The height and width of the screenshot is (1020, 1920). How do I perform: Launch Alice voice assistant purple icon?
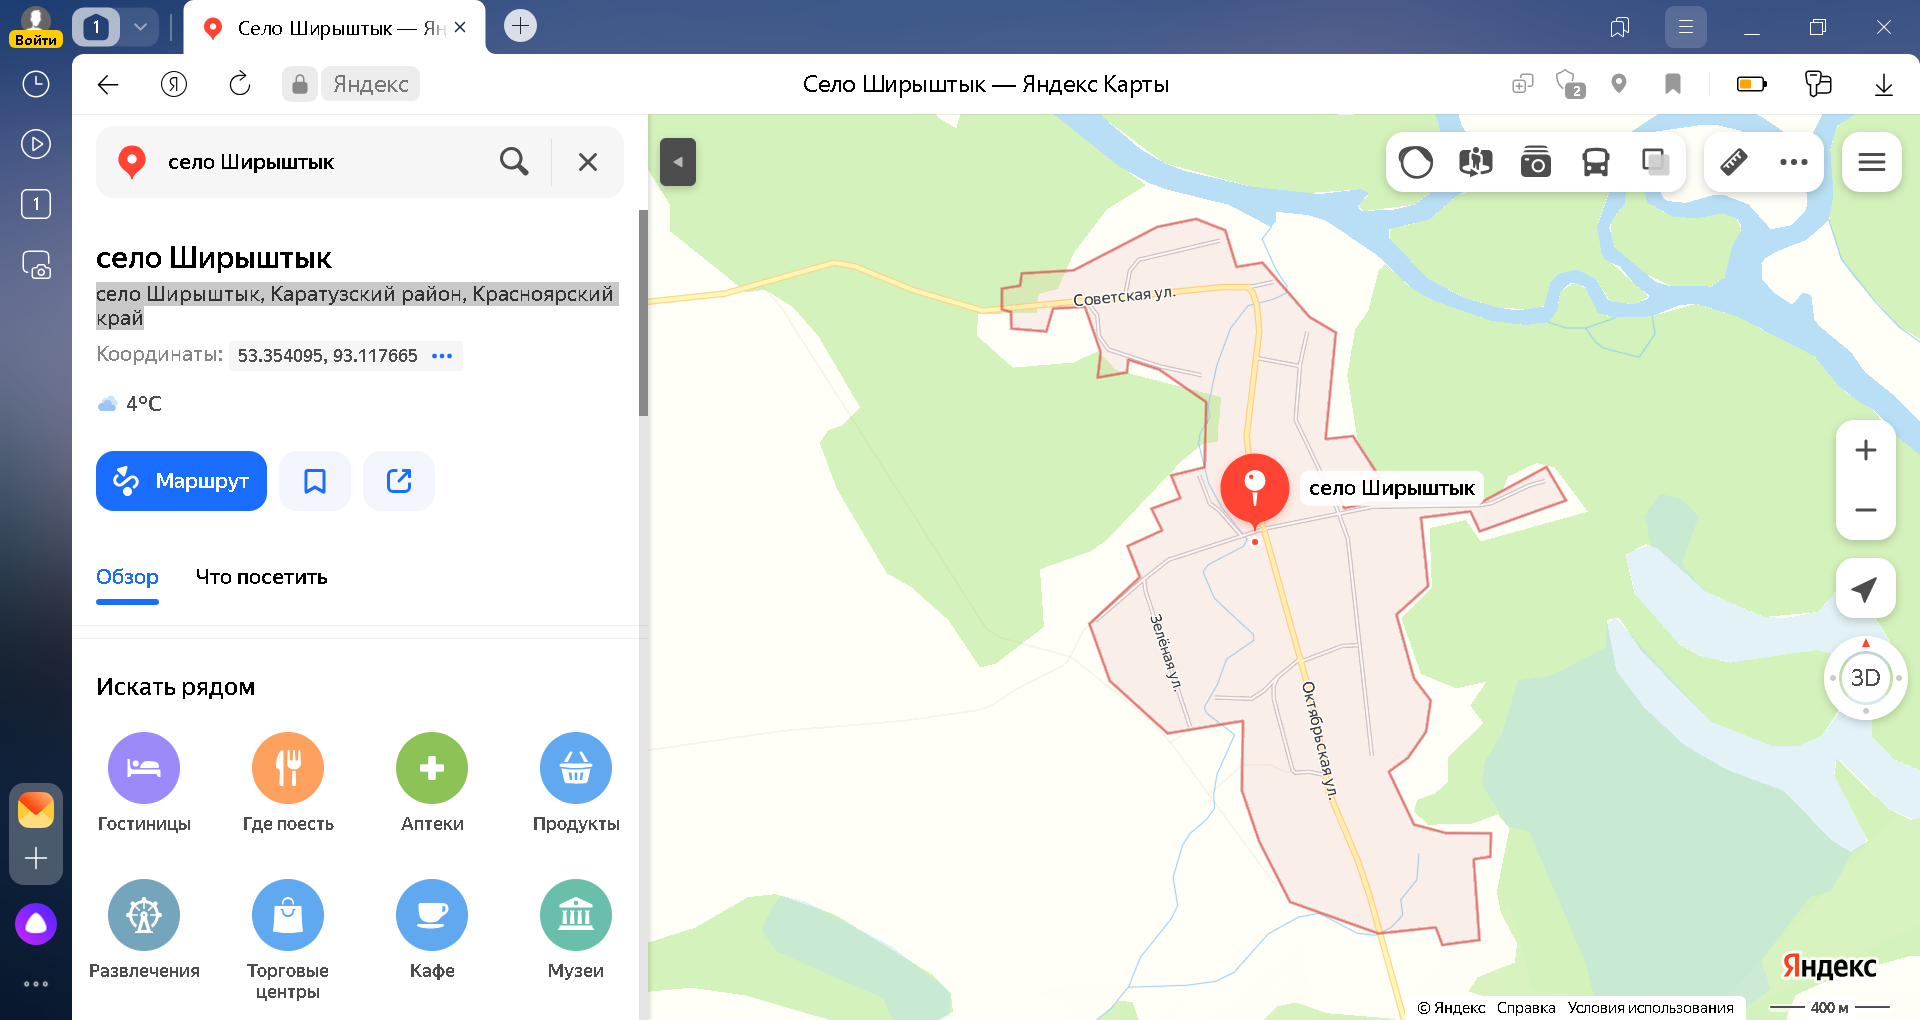pos(36,924)
